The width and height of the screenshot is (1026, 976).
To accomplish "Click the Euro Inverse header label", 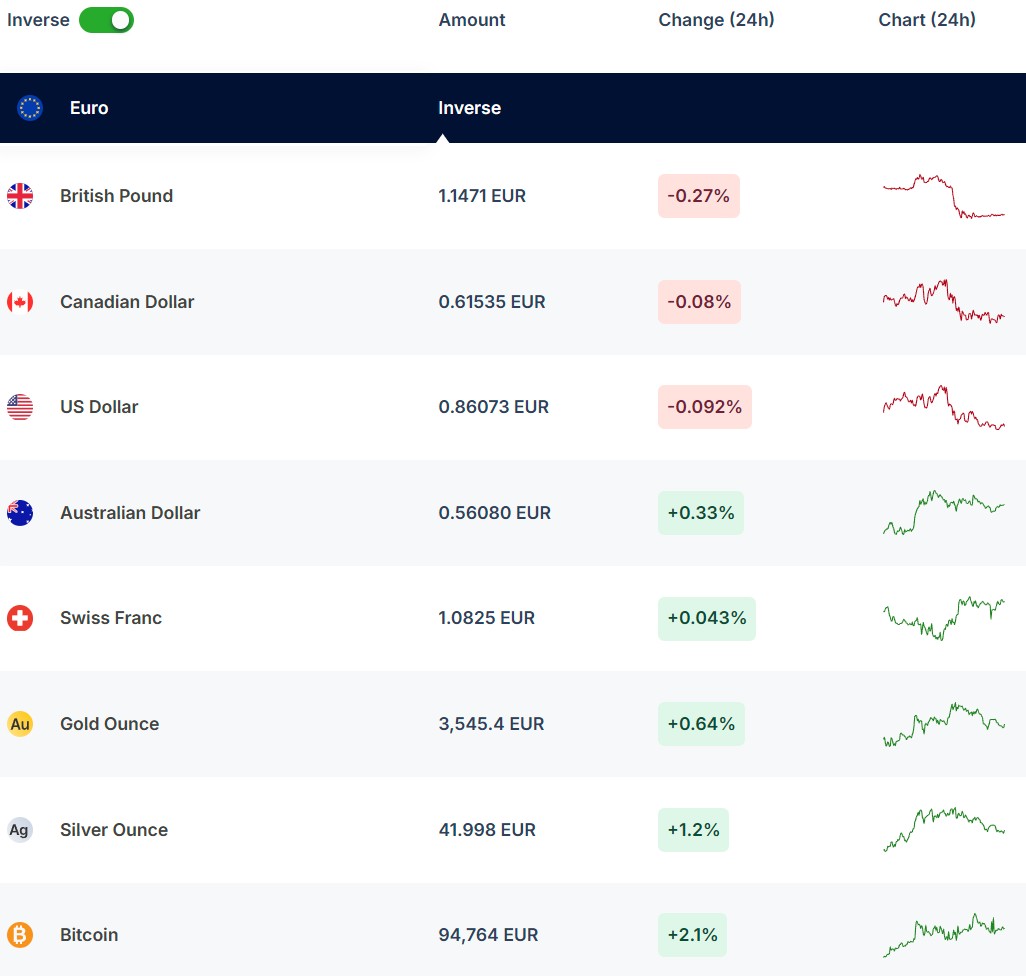I will 469,108.
